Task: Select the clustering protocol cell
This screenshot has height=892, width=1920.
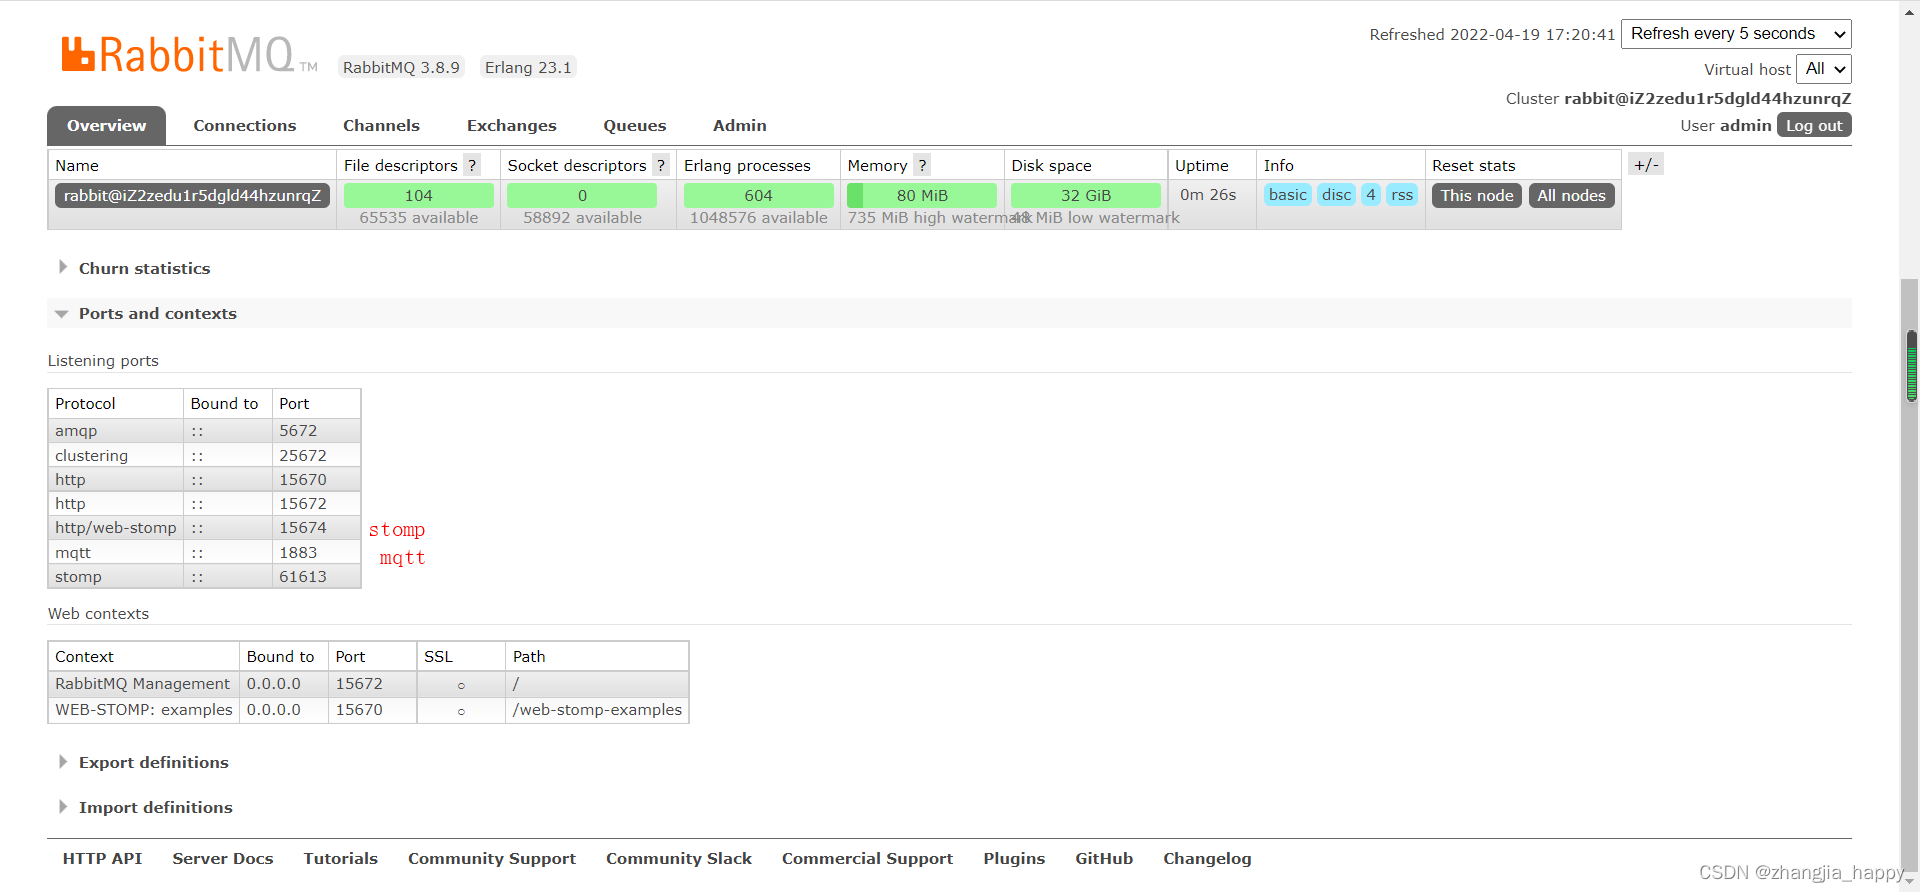Action: (x=116, y=455)
